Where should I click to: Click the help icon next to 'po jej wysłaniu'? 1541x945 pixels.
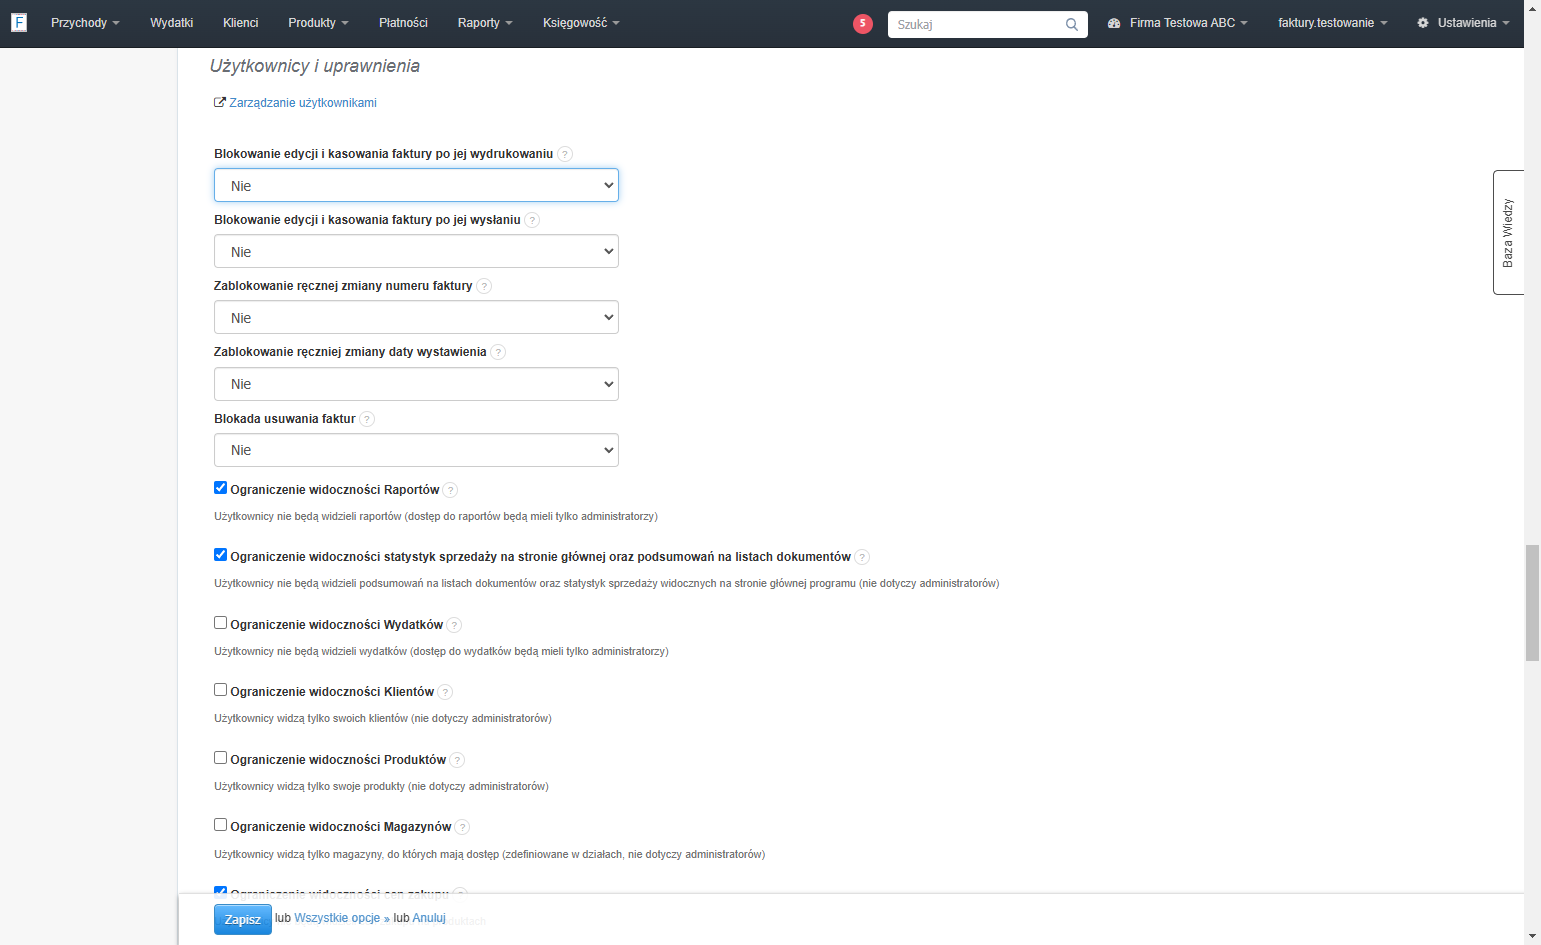click(532, 220)
